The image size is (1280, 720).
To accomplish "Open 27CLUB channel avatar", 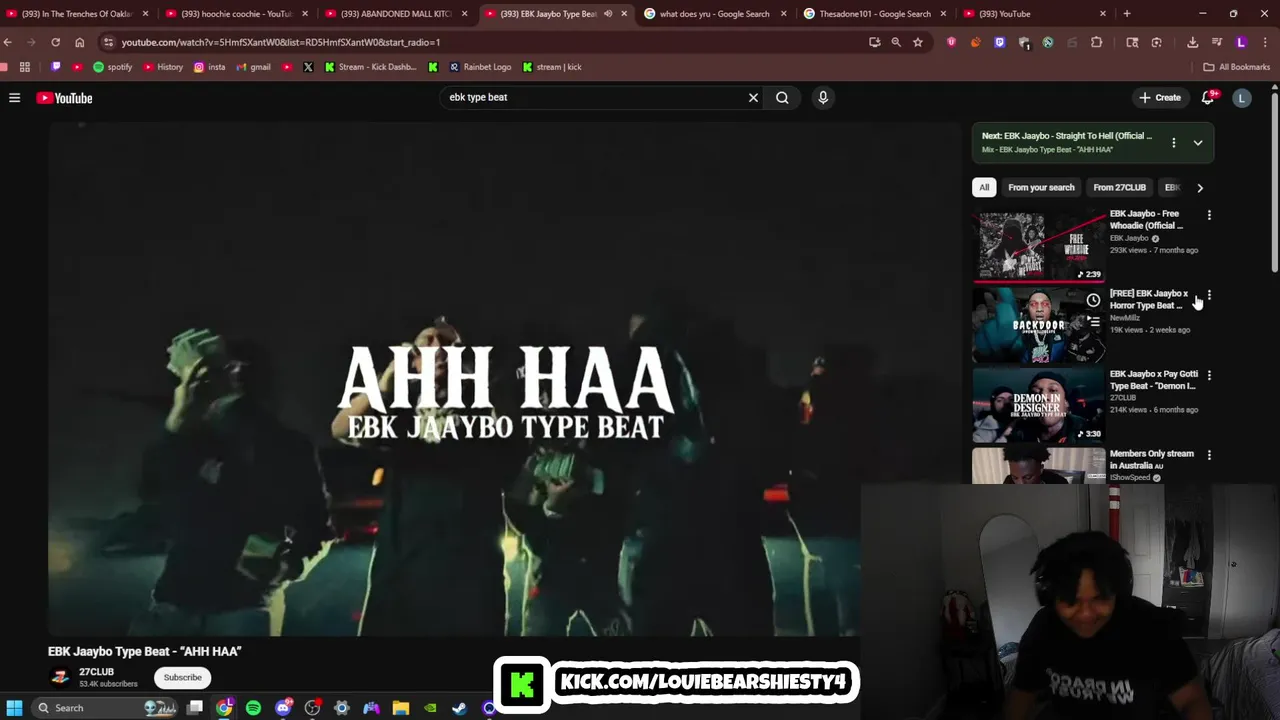I will pyautogui.click(x=60, y=677).
